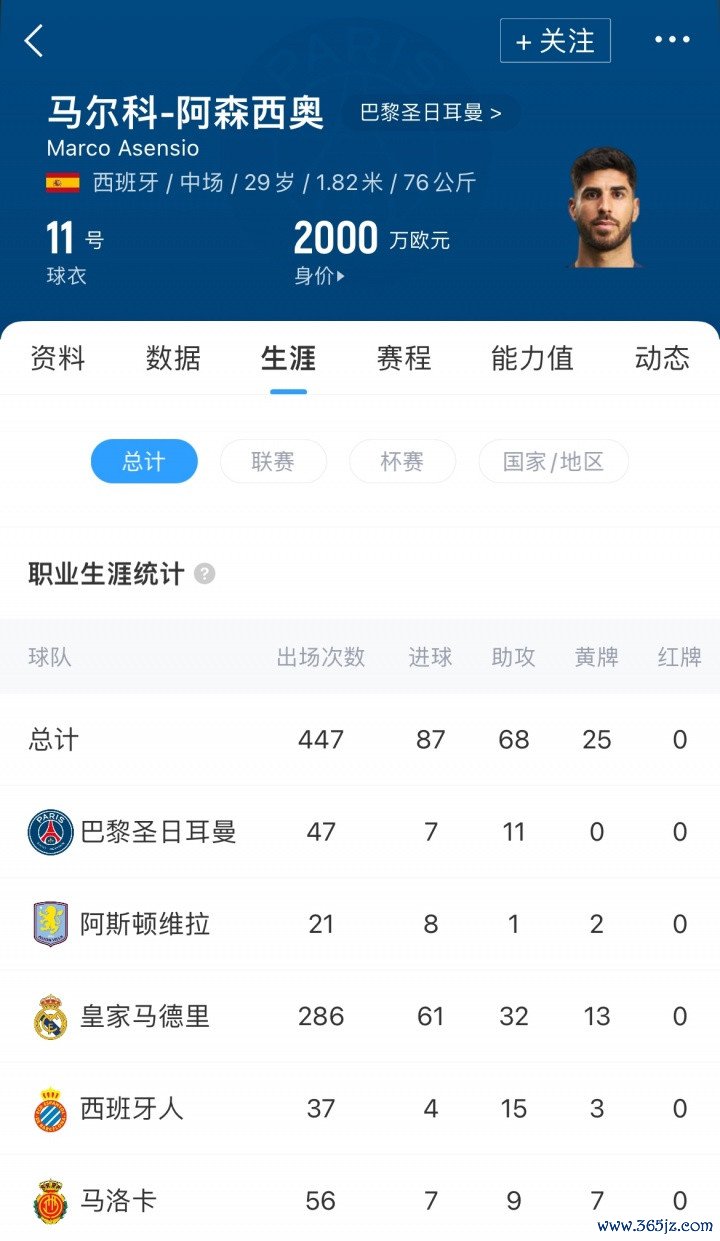Tap the Mallorca club crest
This screenshot has width=720, height=1241.
coord(50,1201)
